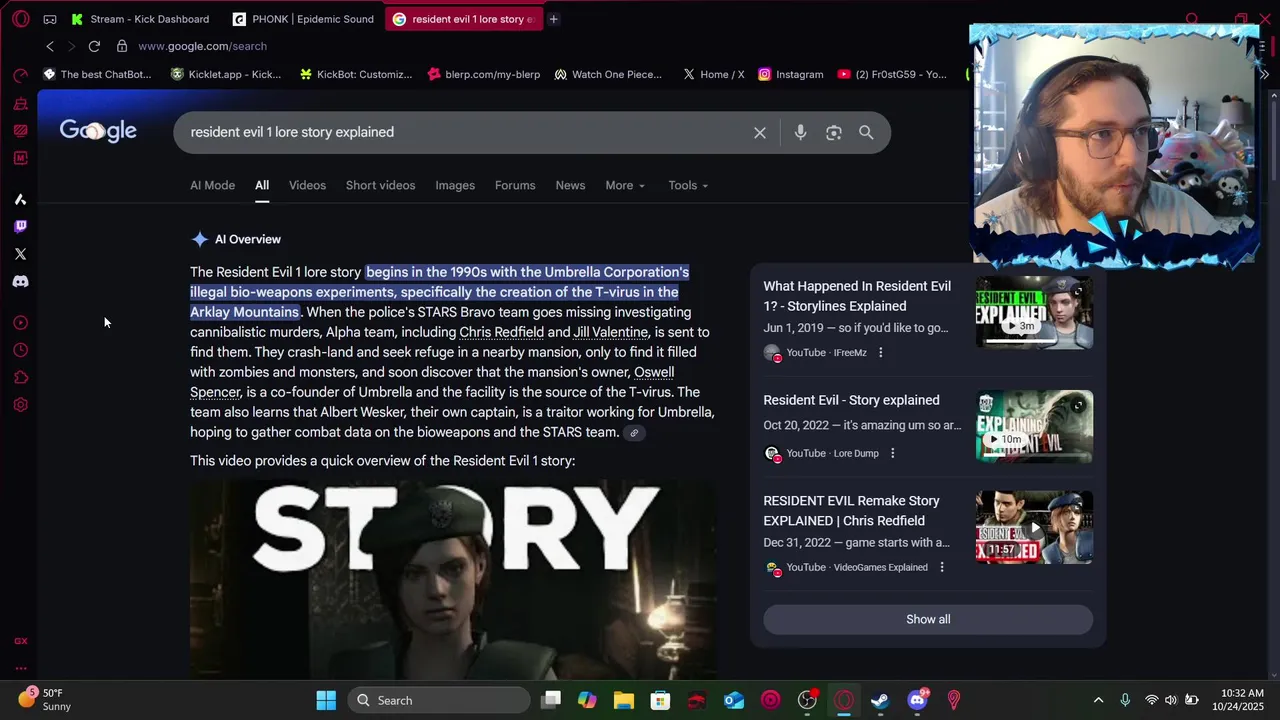Screen dimensions: 1280x720
Task: Open Kicklet.app bookmark
Action: point(226,74)
